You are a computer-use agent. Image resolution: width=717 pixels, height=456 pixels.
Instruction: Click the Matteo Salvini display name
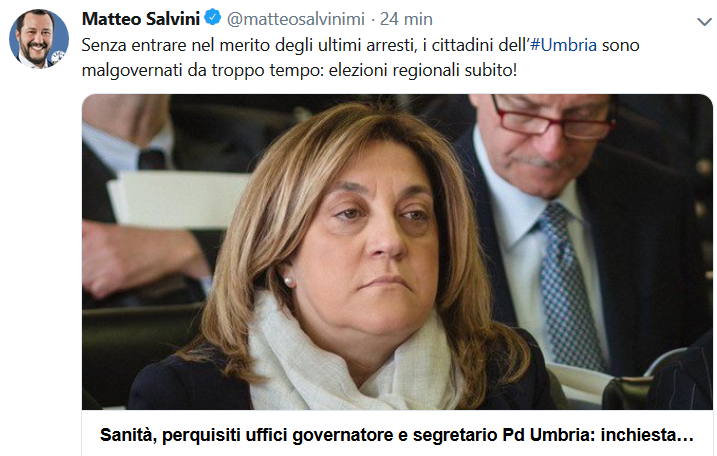click(x=141, y=19)
